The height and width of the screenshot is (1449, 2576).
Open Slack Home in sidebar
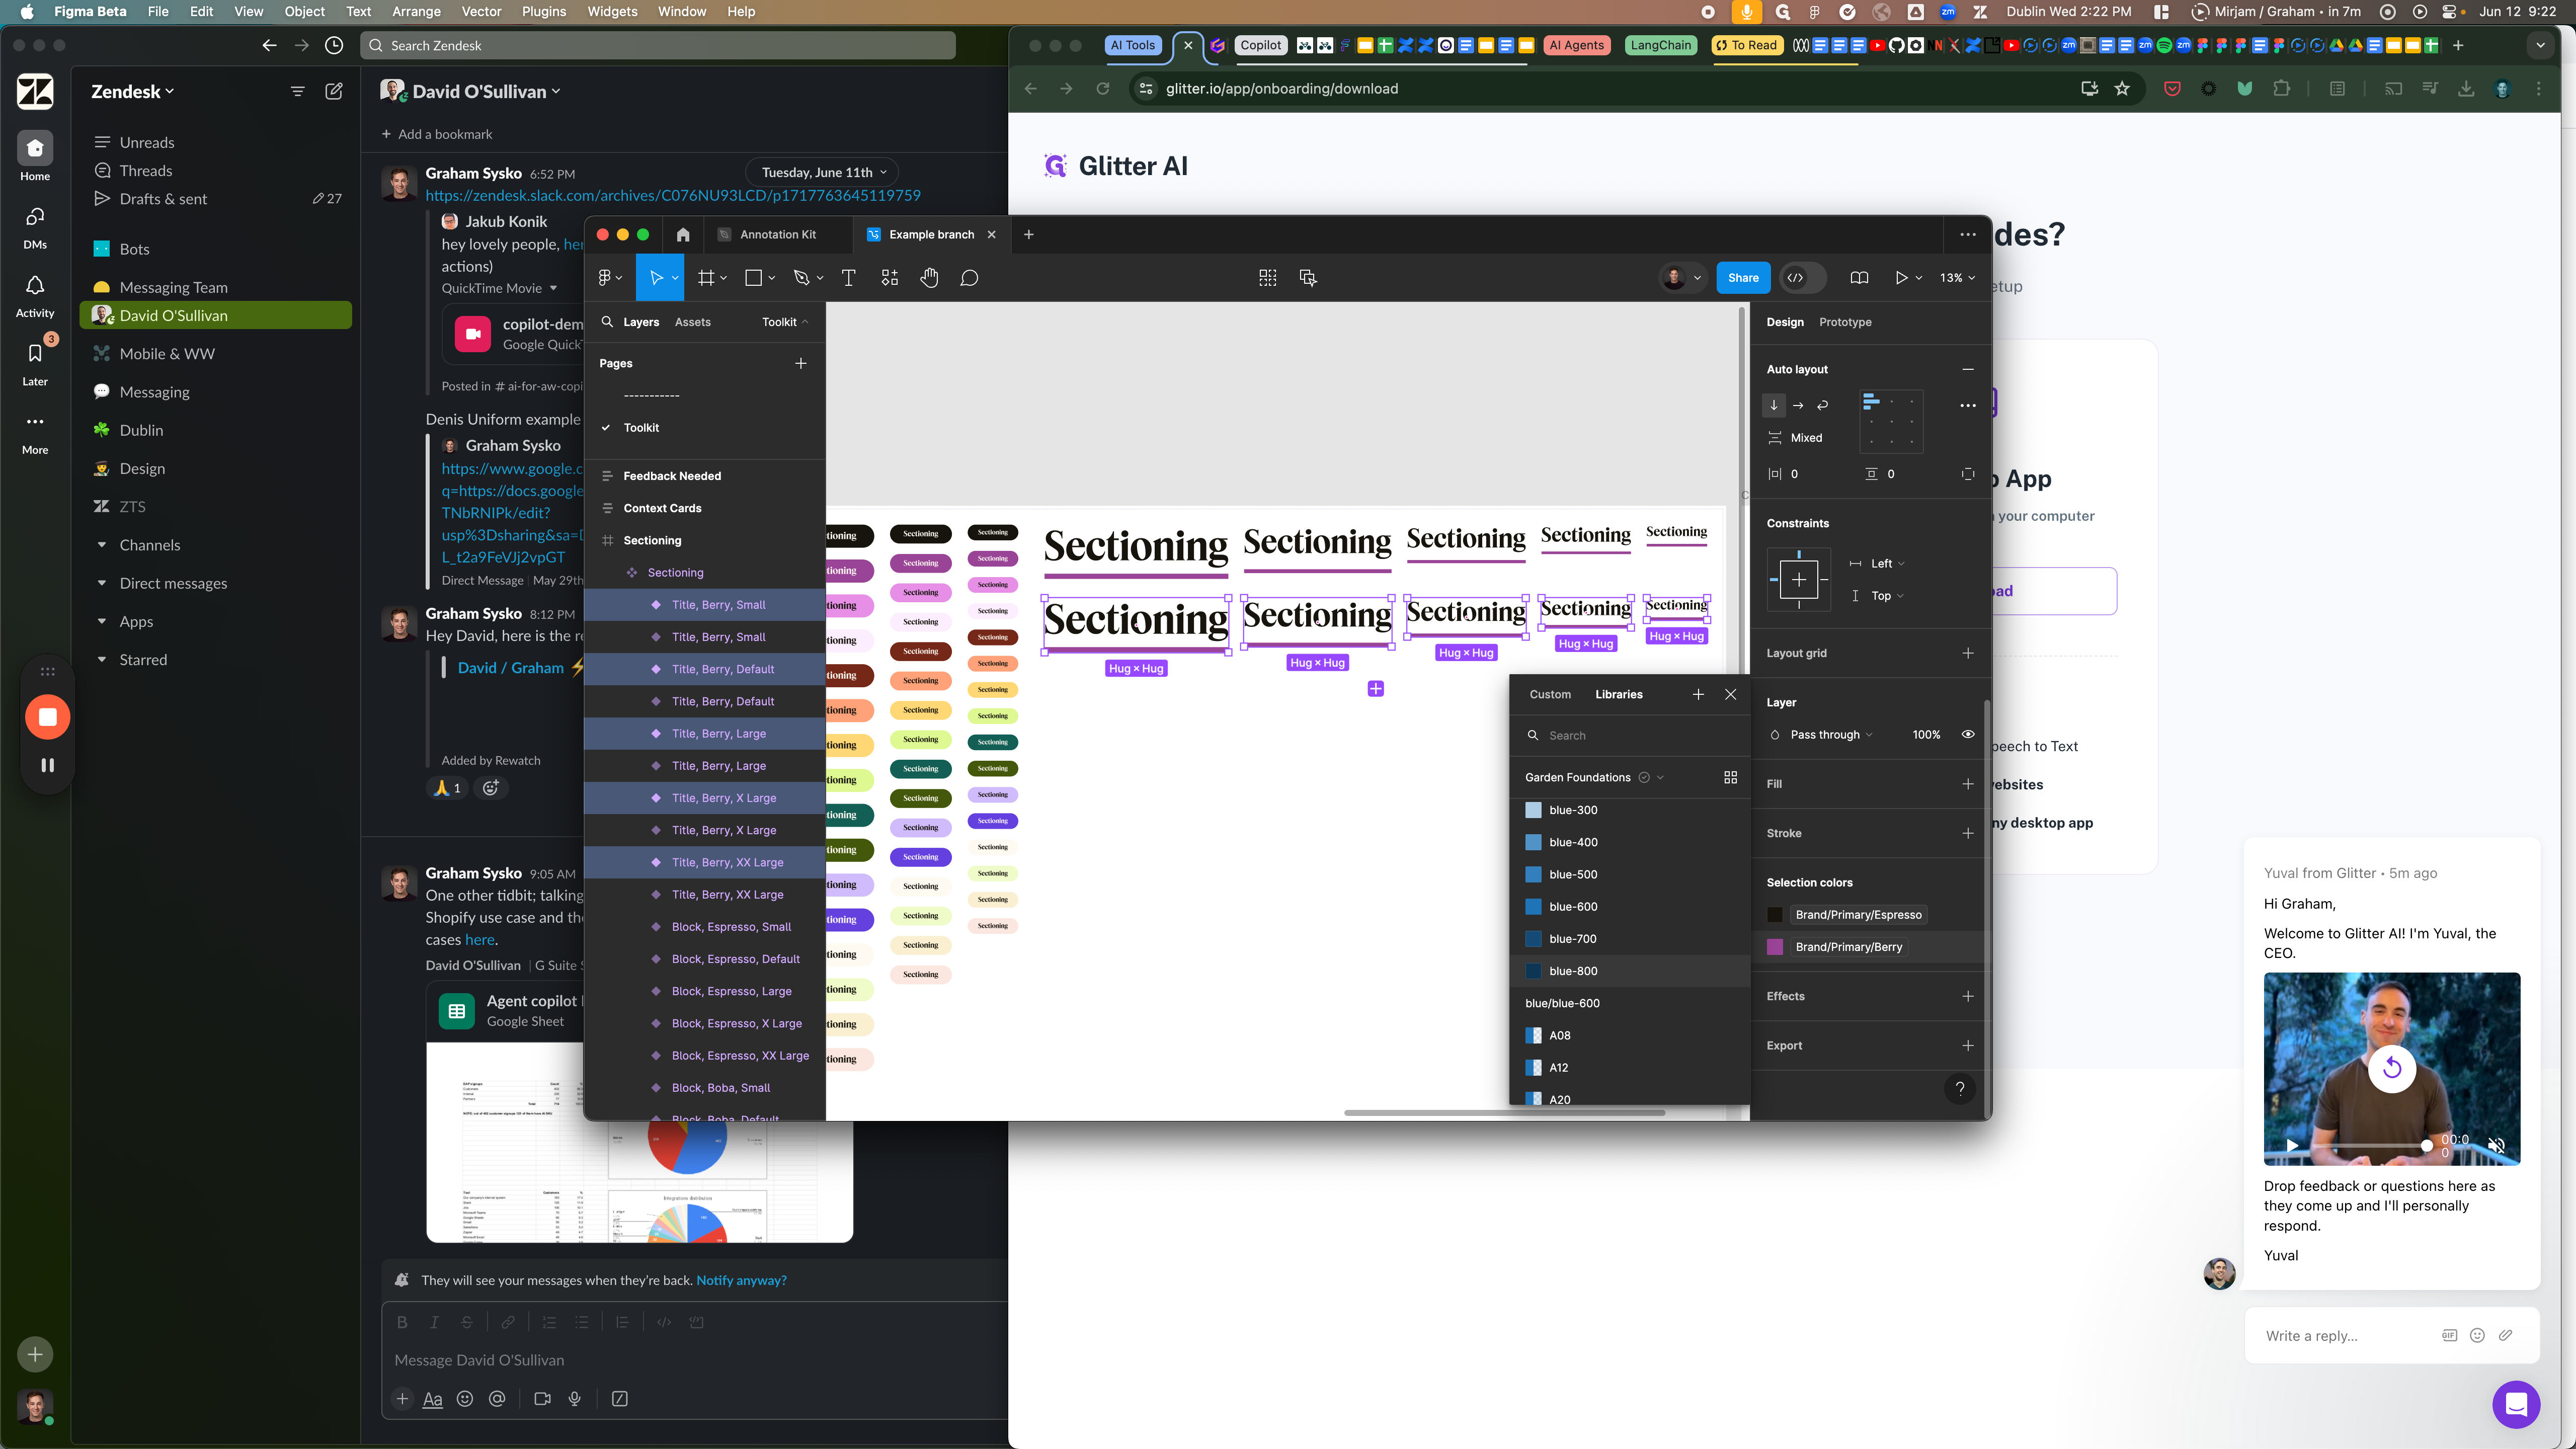pos(35,157)
